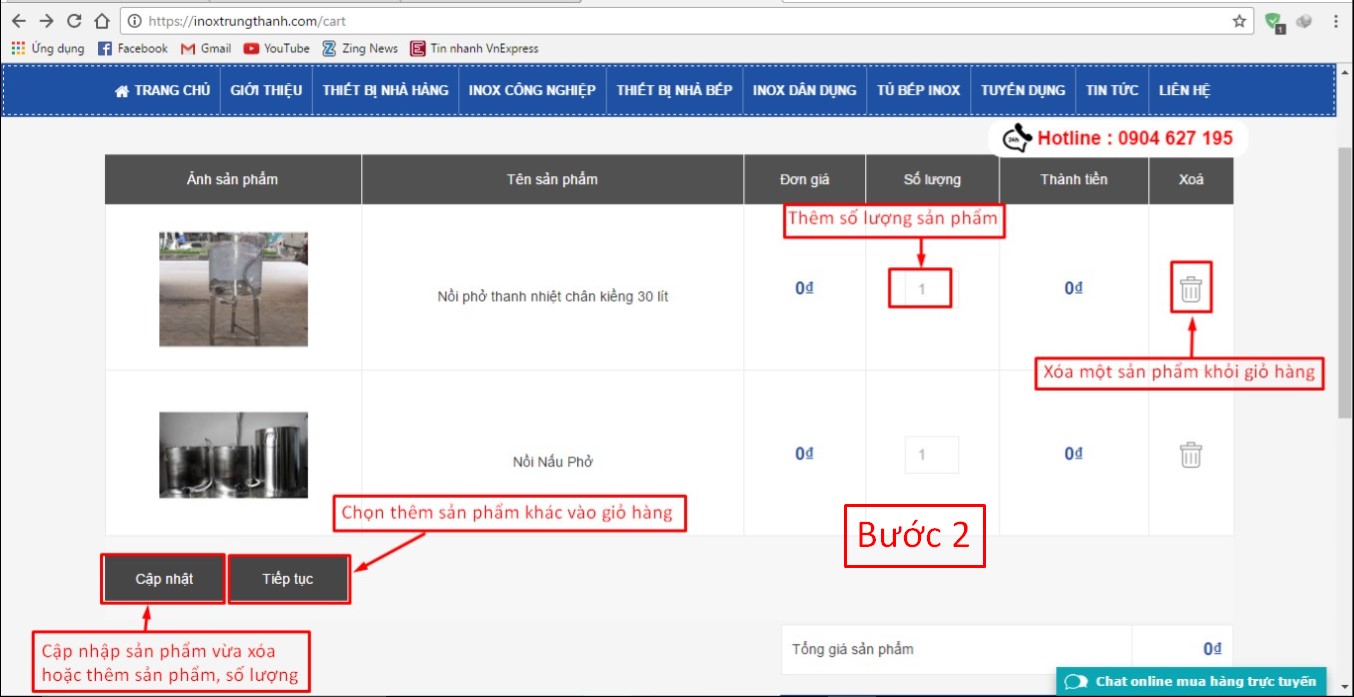Open product Nồi Nấu Phở
Image resolution: width=1354 pixels, height=697 pixels.
(x=553, y=462)
